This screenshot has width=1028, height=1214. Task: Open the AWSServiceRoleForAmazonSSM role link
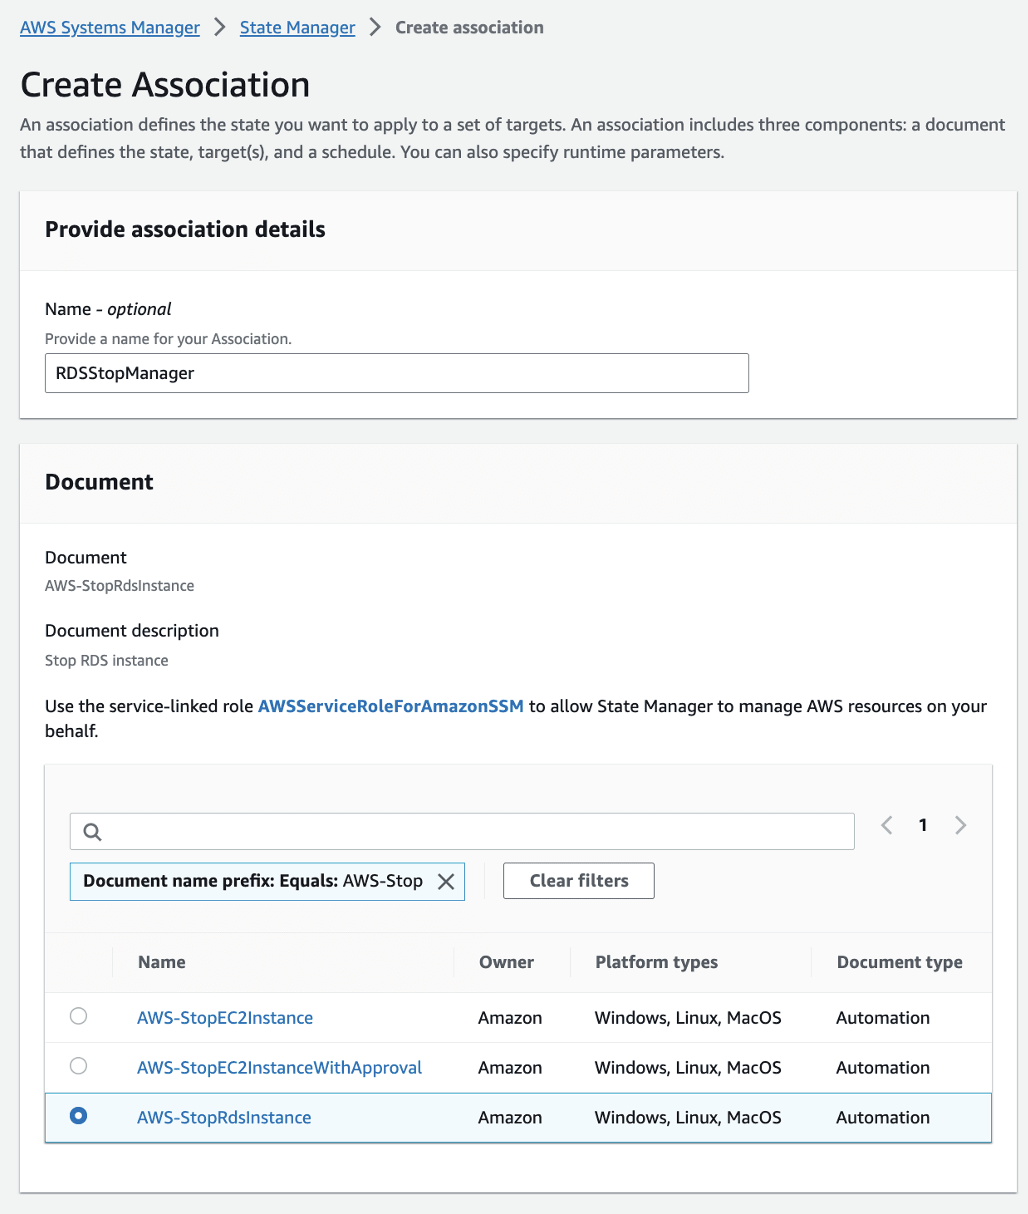(x=391, y=706)
